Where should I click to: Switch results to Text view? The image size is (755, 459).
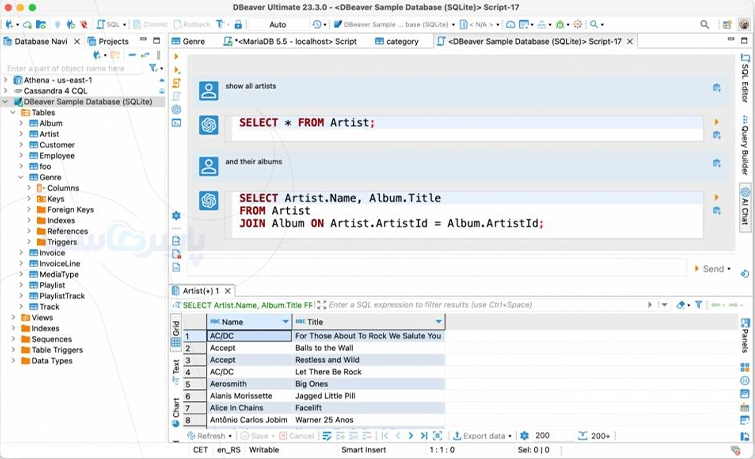(176, 371)
